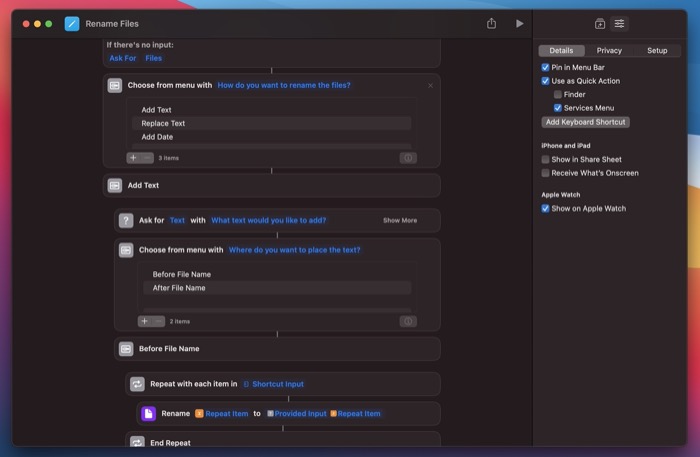This screenshot has height=457, width=700.
Task: Click the Ask for Text question icon
Action: (x=126, y=220)
